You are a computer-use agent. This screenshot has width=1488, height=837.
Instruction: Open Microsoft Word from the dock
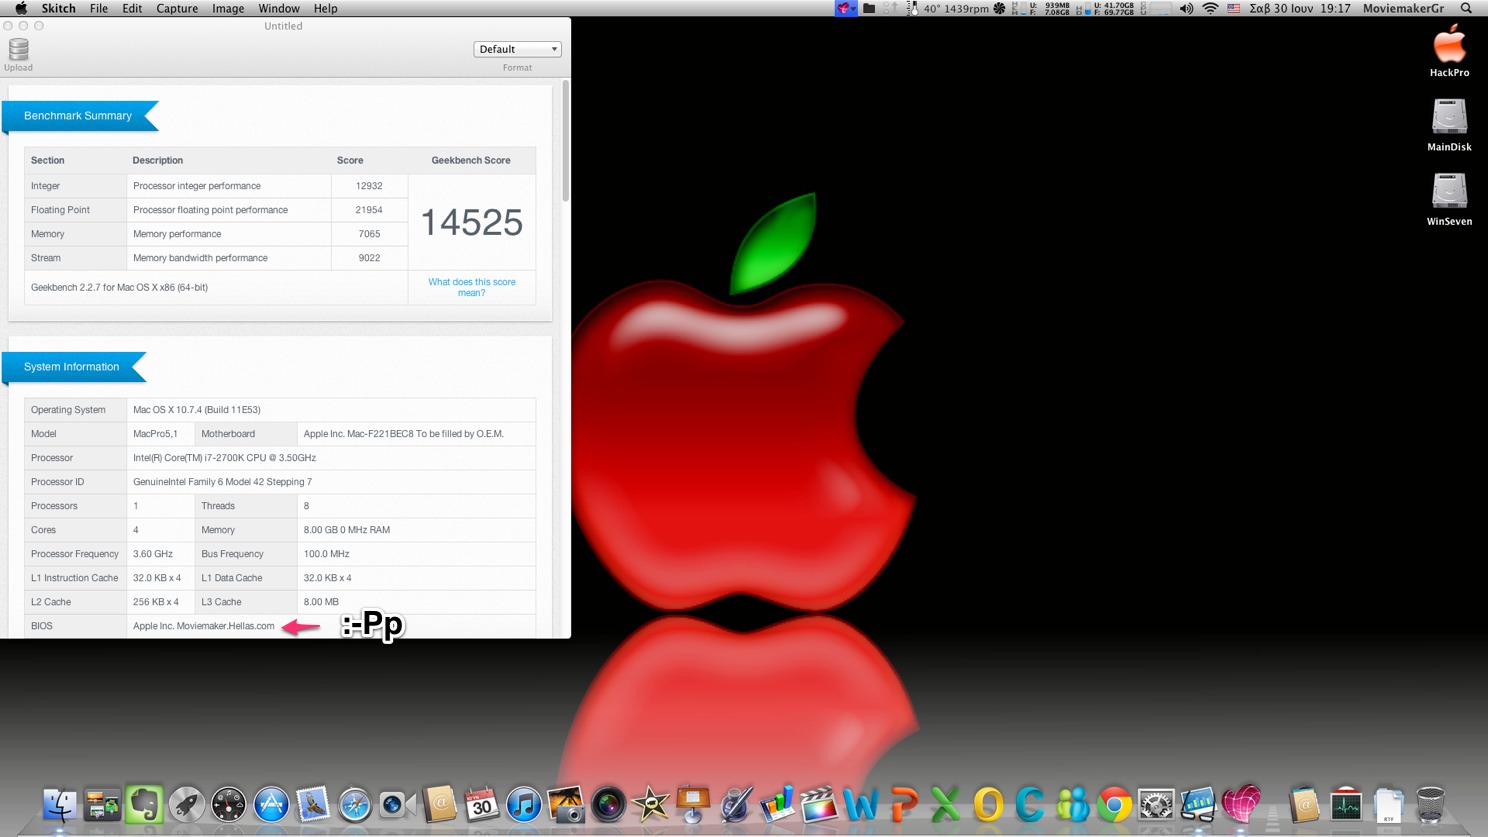(x=861, y=804)
